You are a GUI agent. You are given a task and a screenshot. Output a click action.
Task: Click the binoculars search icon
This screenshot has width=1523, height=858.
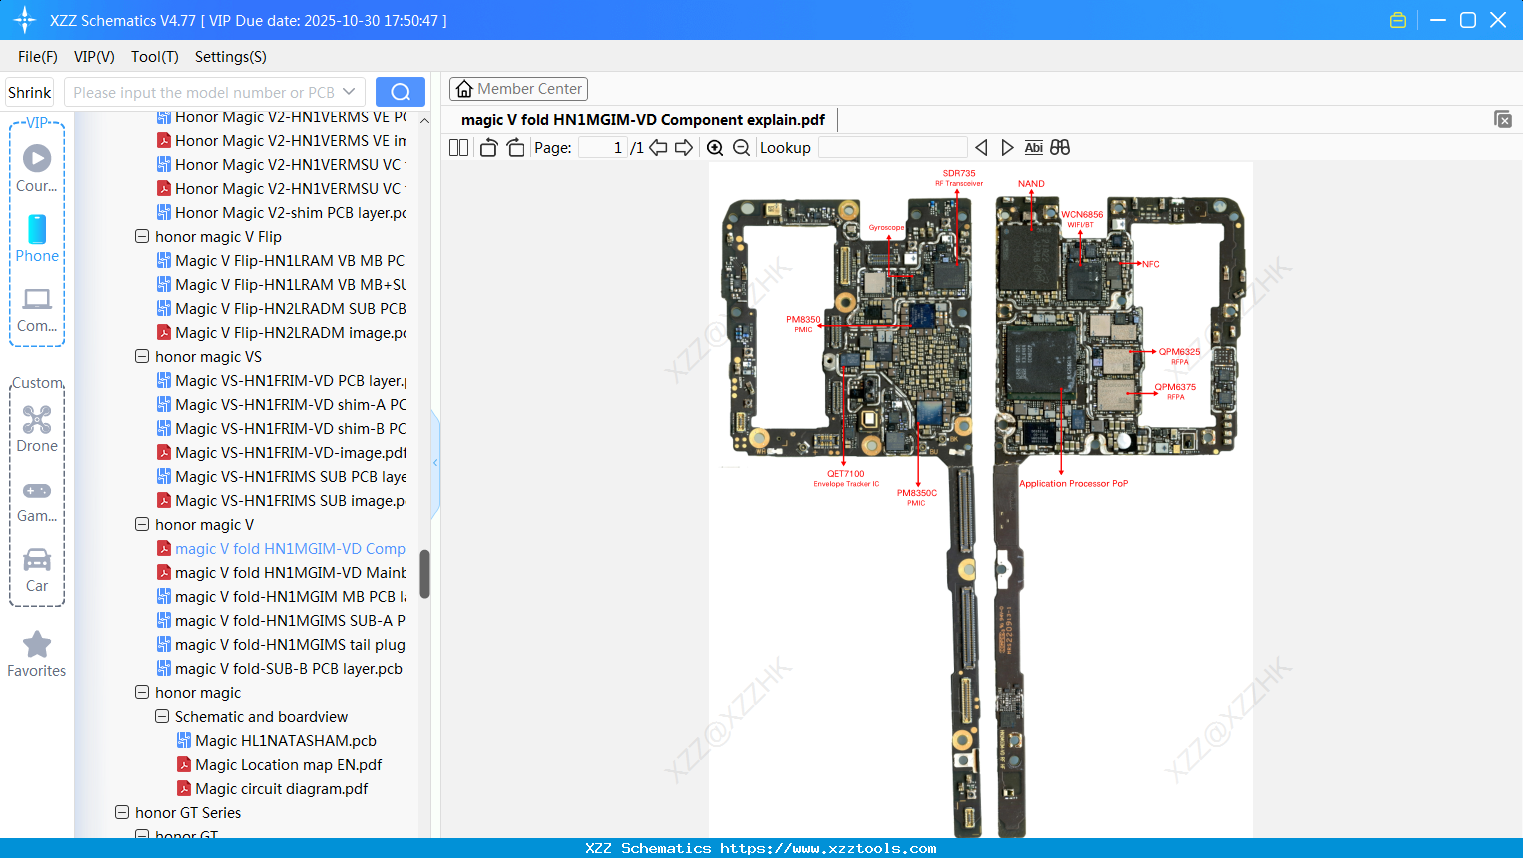pyautogui.click(x=1060, y=148)
